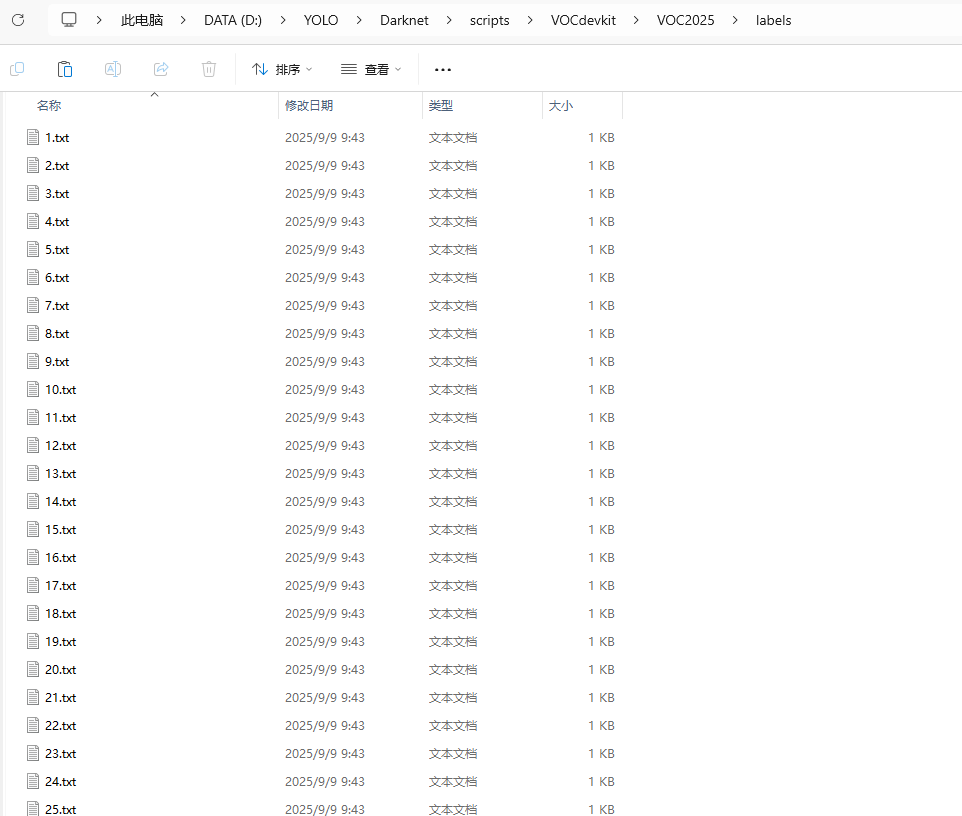Click the 文本文档 type cell of 10.txt
Viewport: 962px width, 816px height.
(453, 390)
